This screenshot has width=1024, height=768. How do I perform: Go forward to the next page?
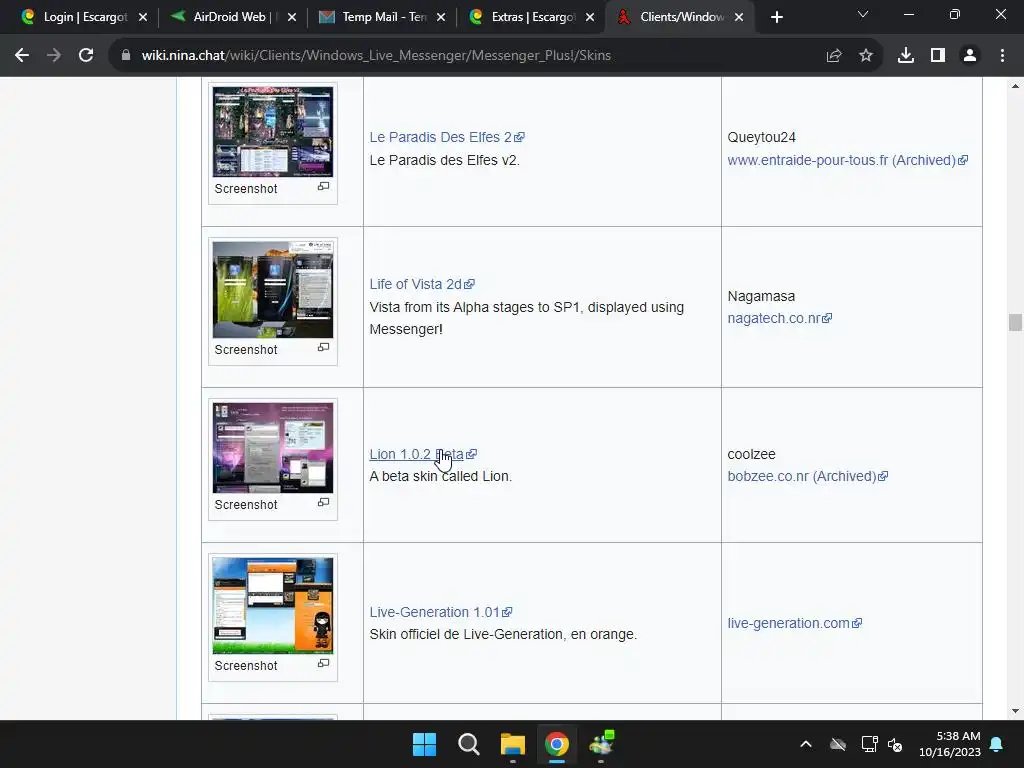(54, 56)
